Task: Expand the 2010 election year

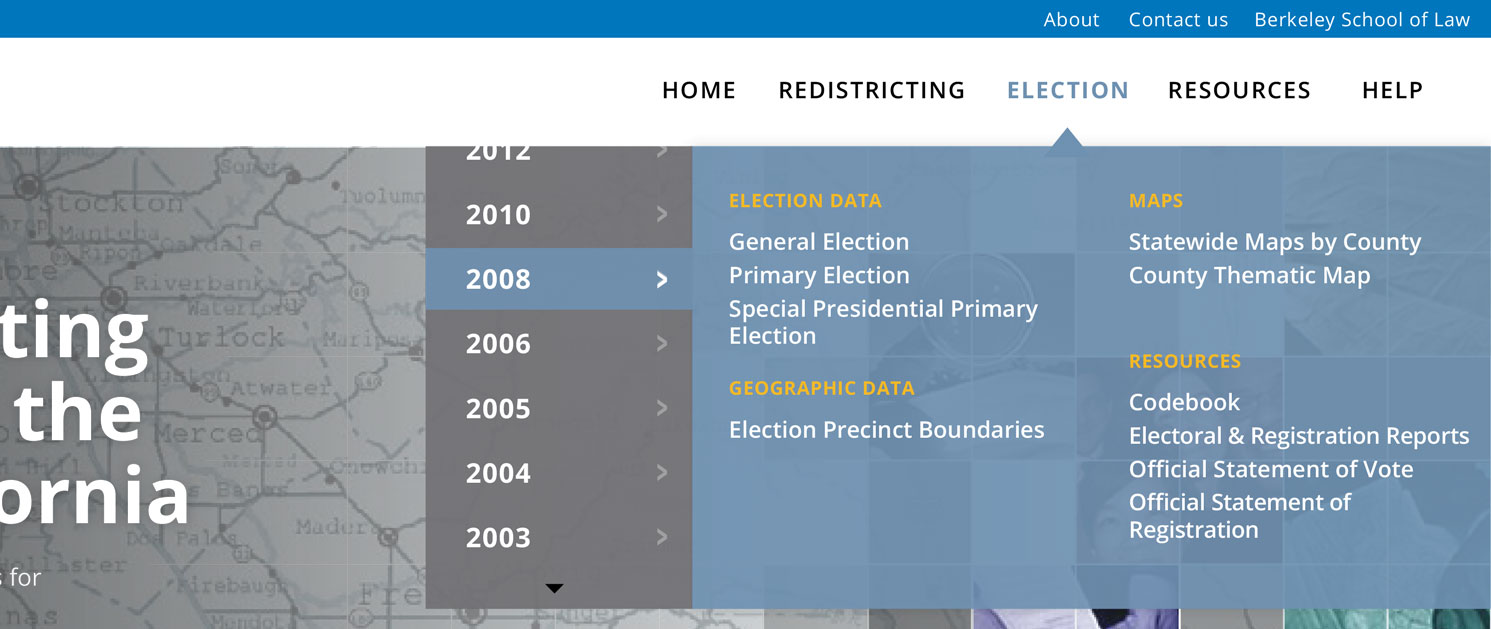Action: (x=559, y=214)
